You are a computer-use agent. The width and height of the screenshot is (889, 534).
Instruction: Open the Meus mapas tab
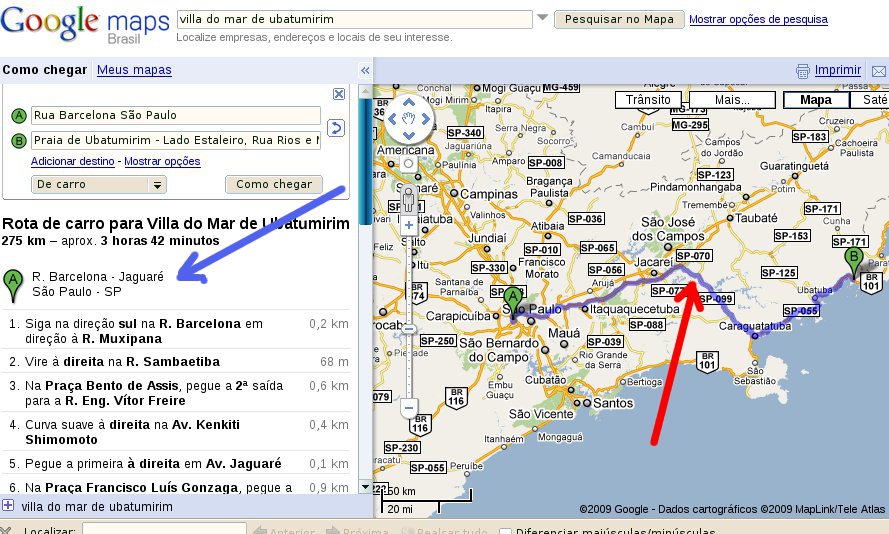tap(134, 70)
